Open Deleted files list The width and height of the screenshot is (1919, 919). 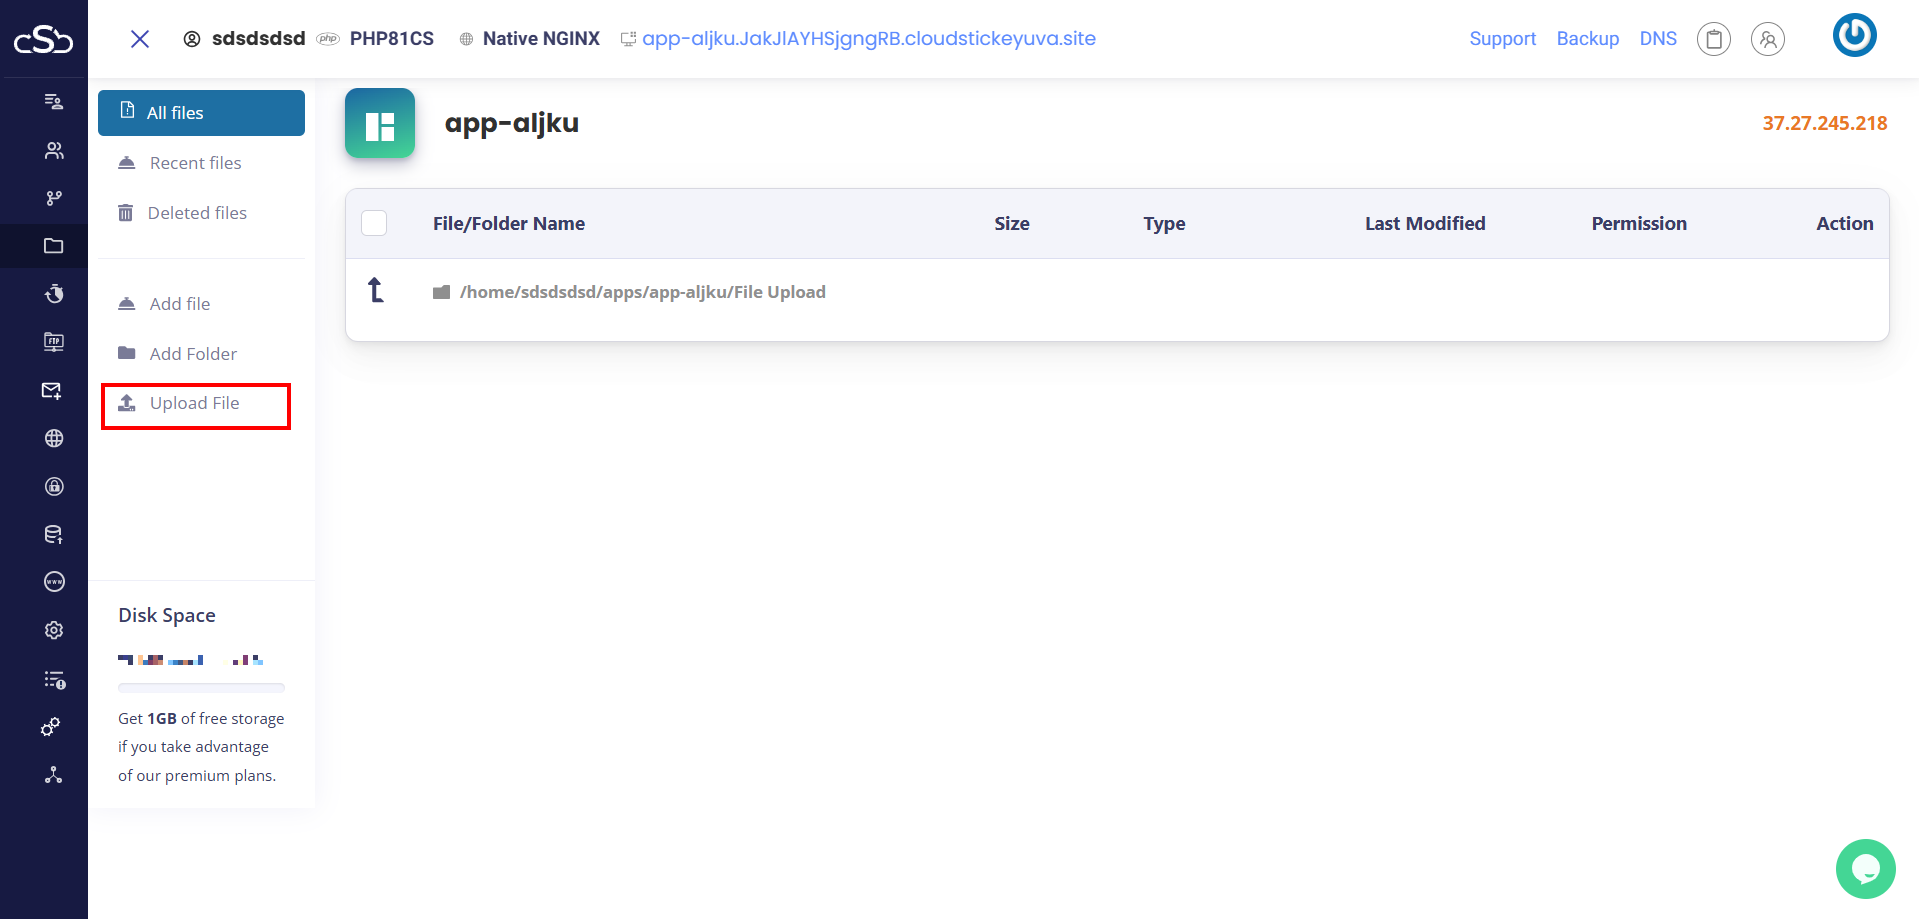(197, 213)
